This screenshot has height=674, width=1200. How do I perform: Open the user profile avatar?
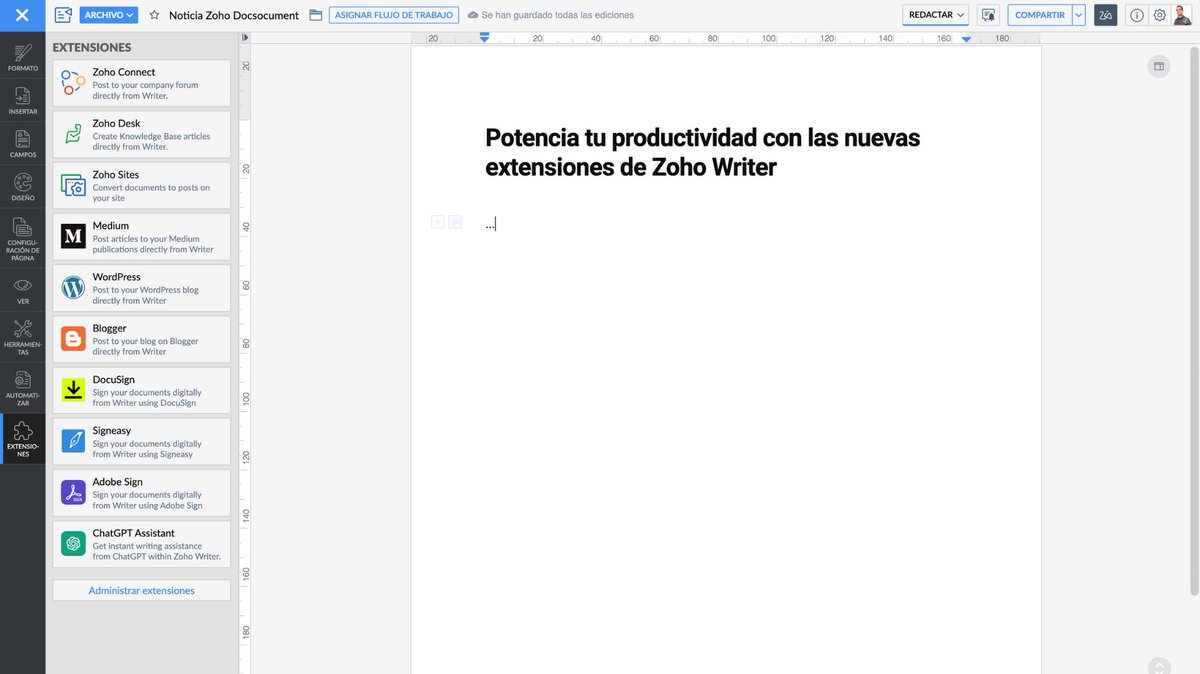(1183, 15)
